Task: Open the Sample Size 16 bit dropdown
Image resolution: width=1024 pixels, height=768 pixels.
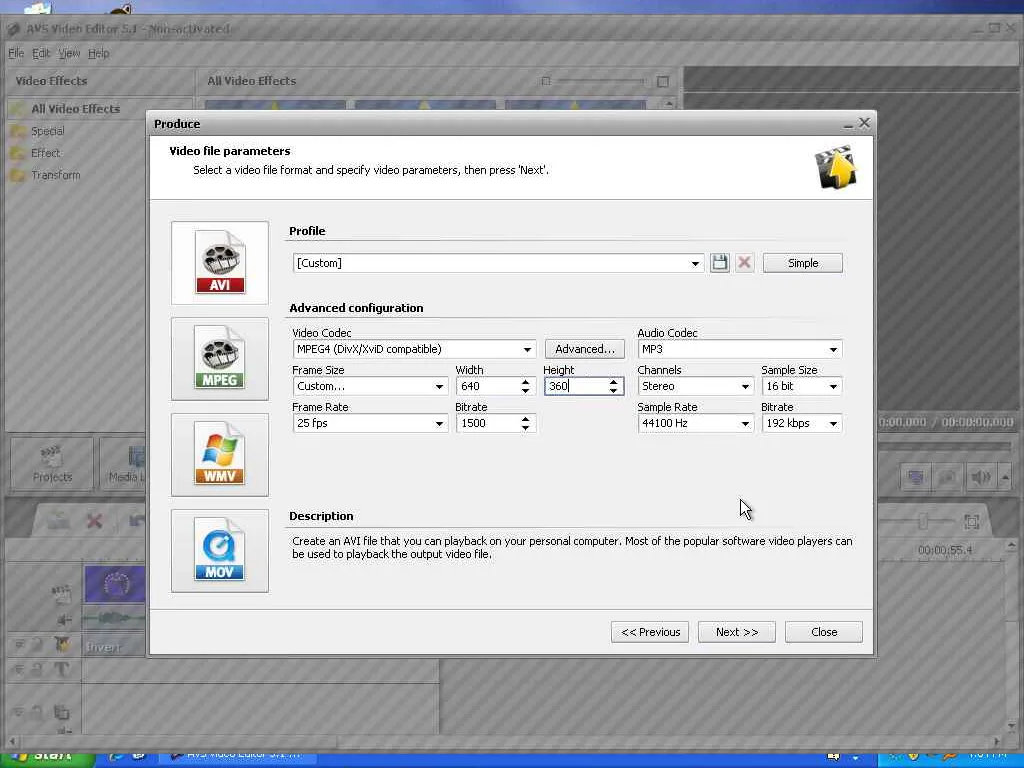Action: pos(802,386)
